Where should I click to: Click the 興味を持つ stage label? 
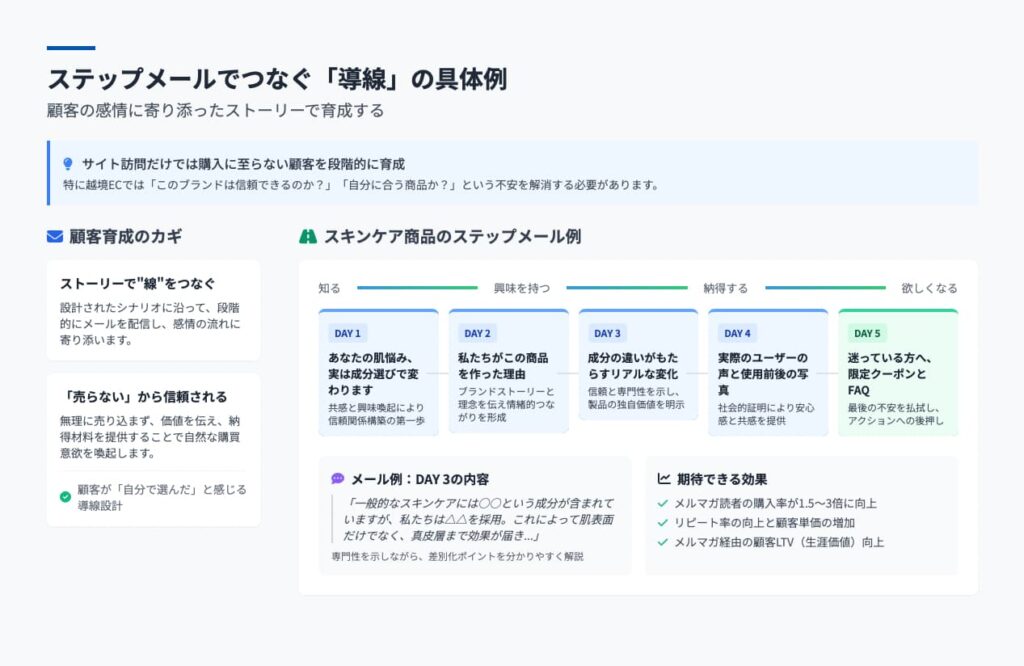tap(521, 288)
